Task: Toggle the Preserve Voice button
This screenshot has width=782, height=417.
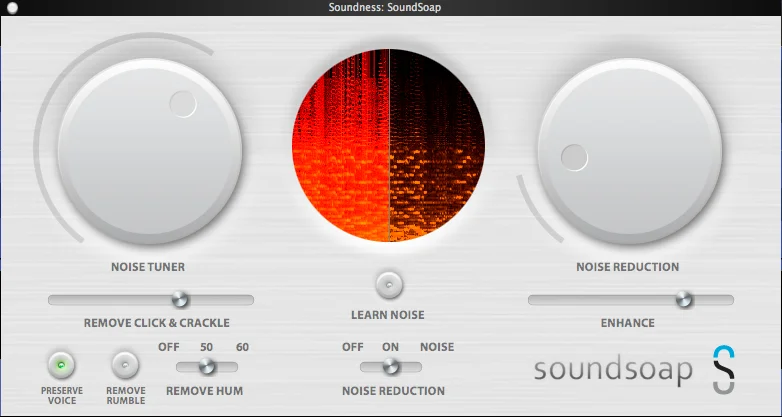Action: click(61, 365)
